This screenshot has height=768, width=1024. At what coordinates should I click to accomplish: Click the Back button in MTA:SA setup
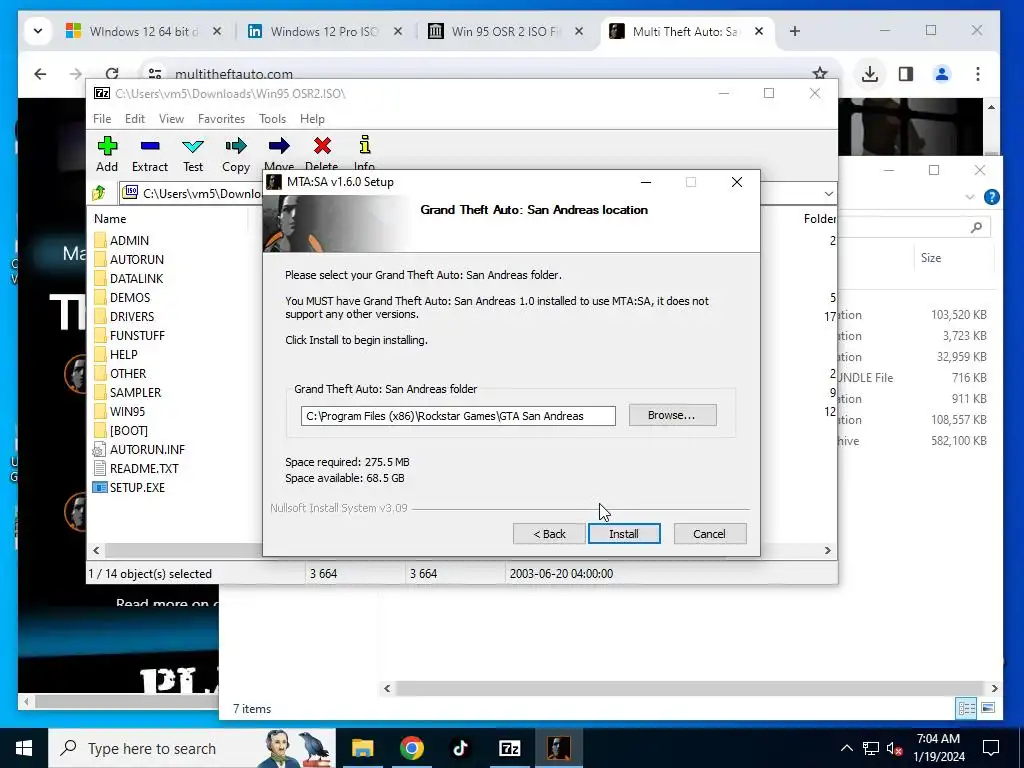[549, 534]
